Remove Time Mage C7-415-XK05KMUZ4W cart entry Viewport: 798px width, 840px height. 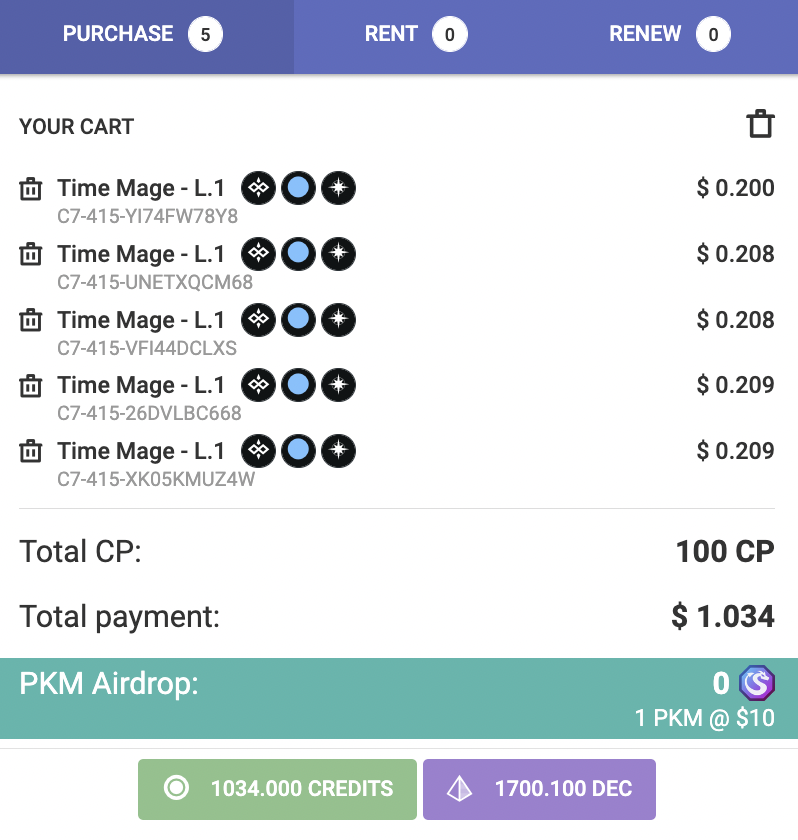click(x=31, y=451)
